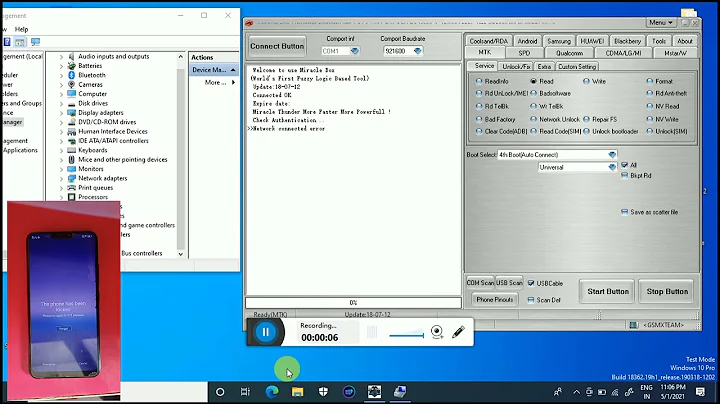Expand Mice and other pointing devices
The height and width of the screenshot is (404, 720).
pos(62,160)
